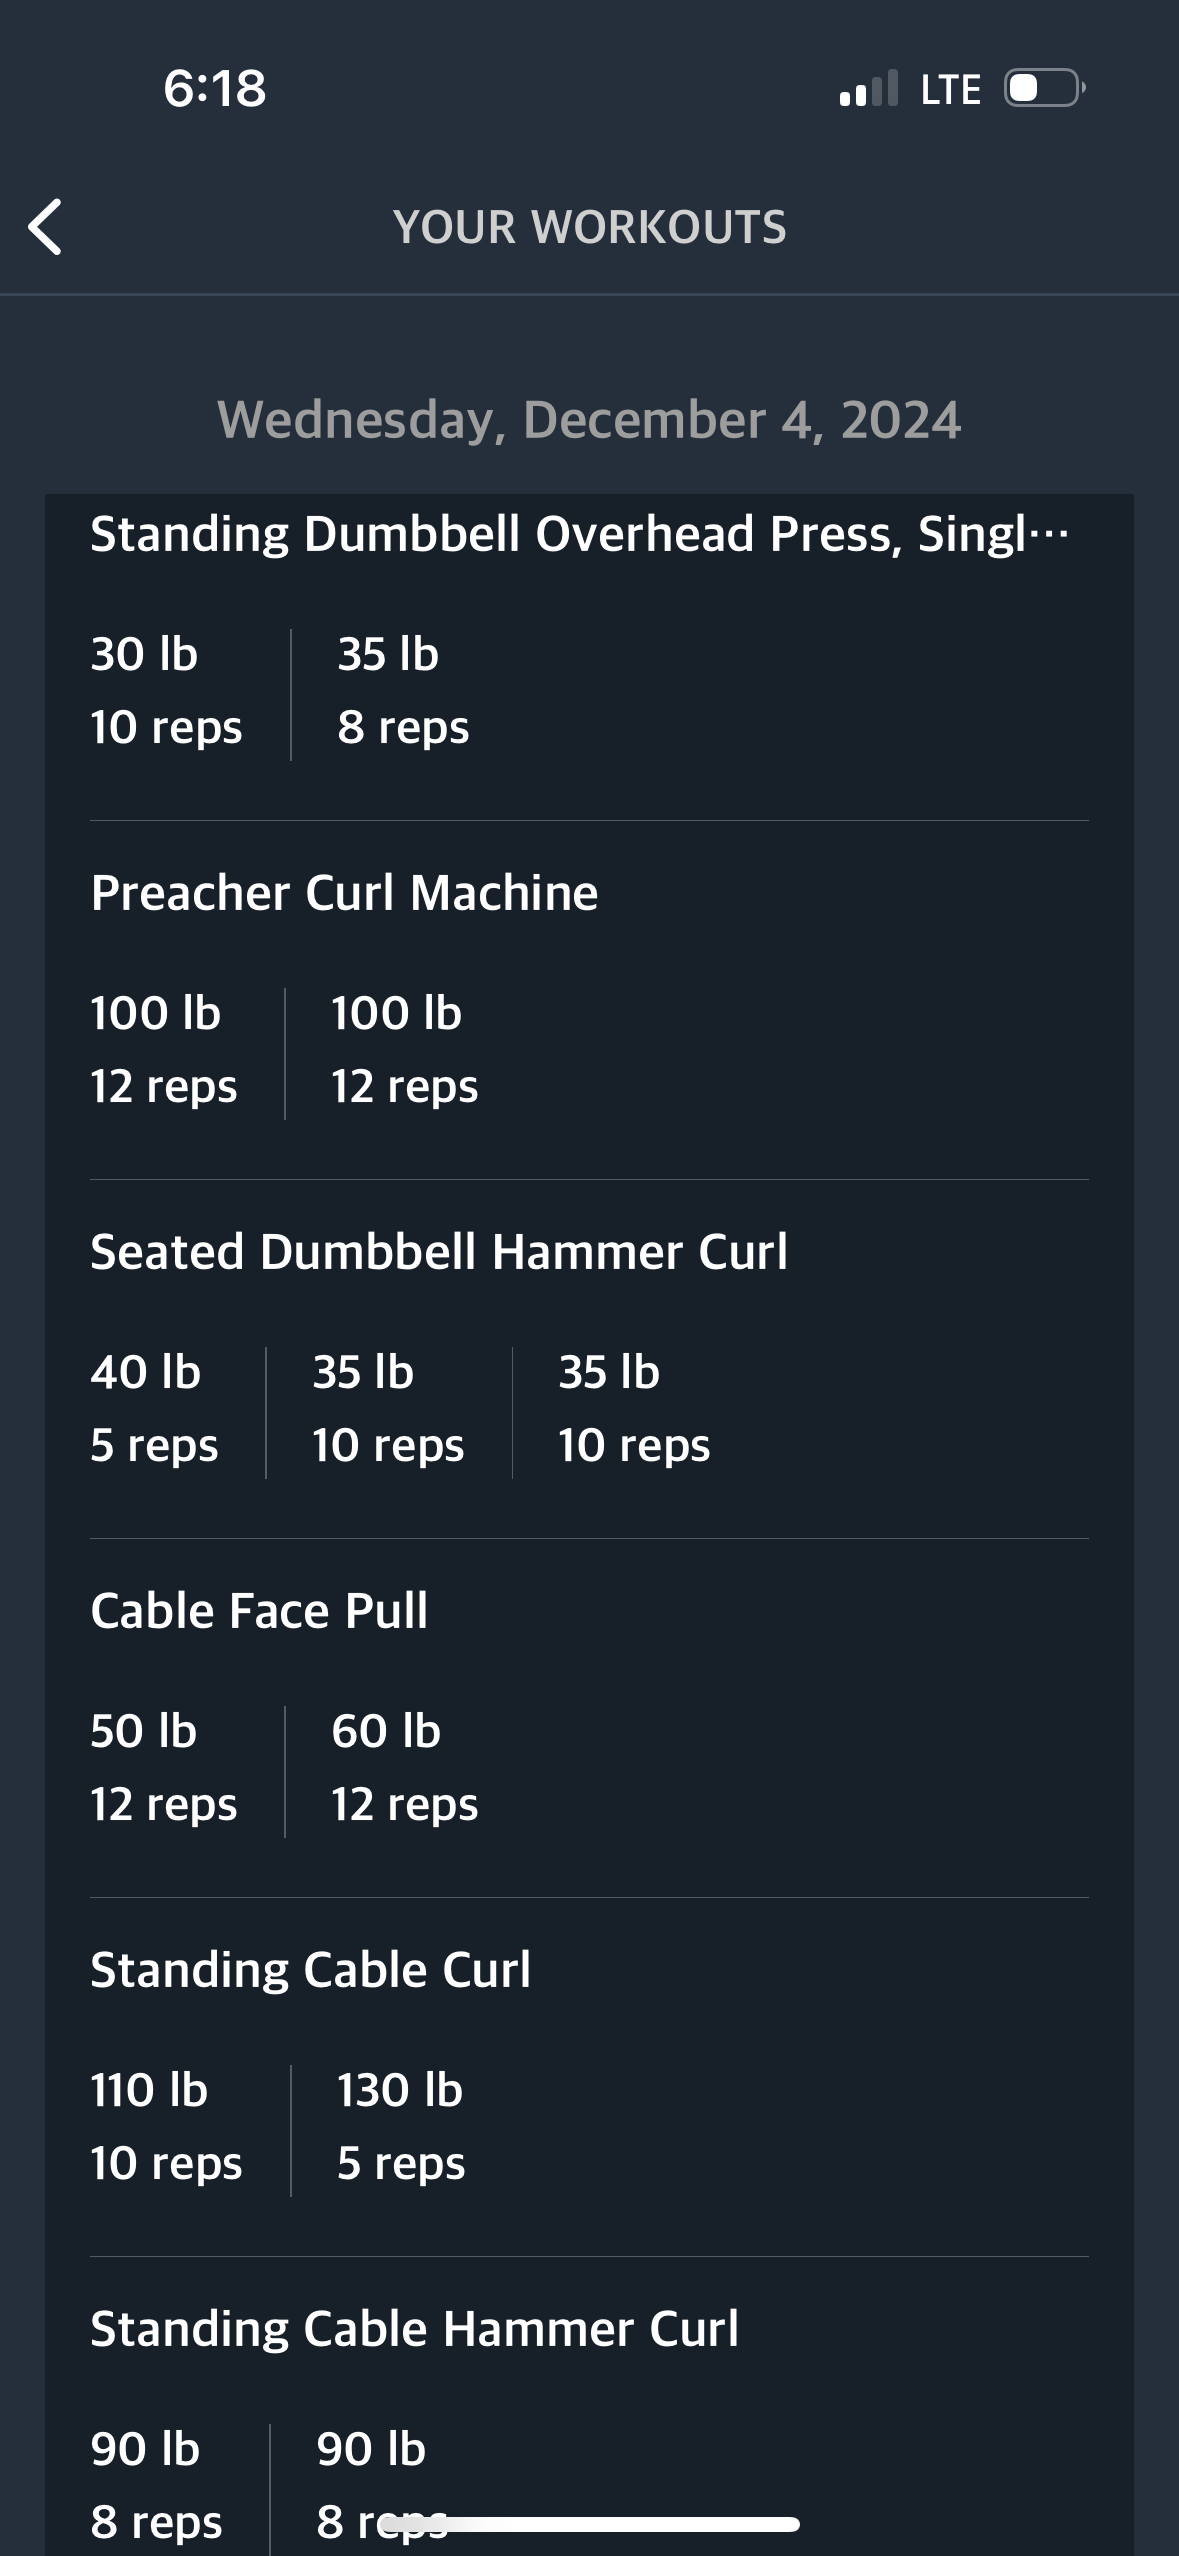Select the Wednesday, December 4, 2024 date
This screenshot has height=2556, width=1179.
(589, 420)
